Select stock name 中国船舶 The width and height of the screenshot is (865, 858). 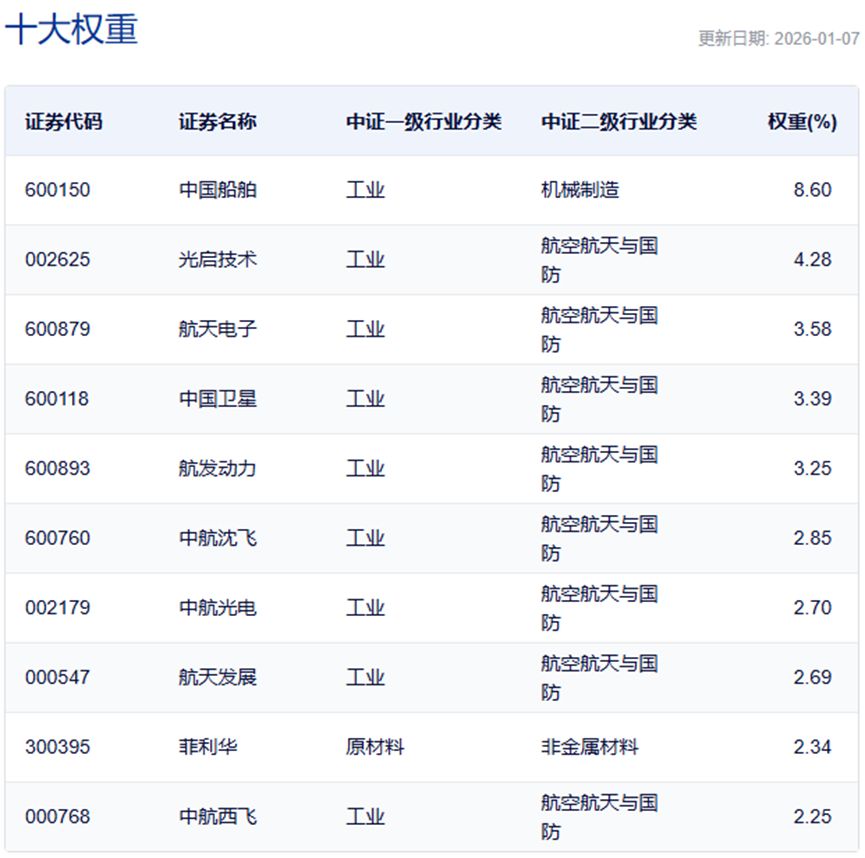pyautogui.click(x=217, y=190)
